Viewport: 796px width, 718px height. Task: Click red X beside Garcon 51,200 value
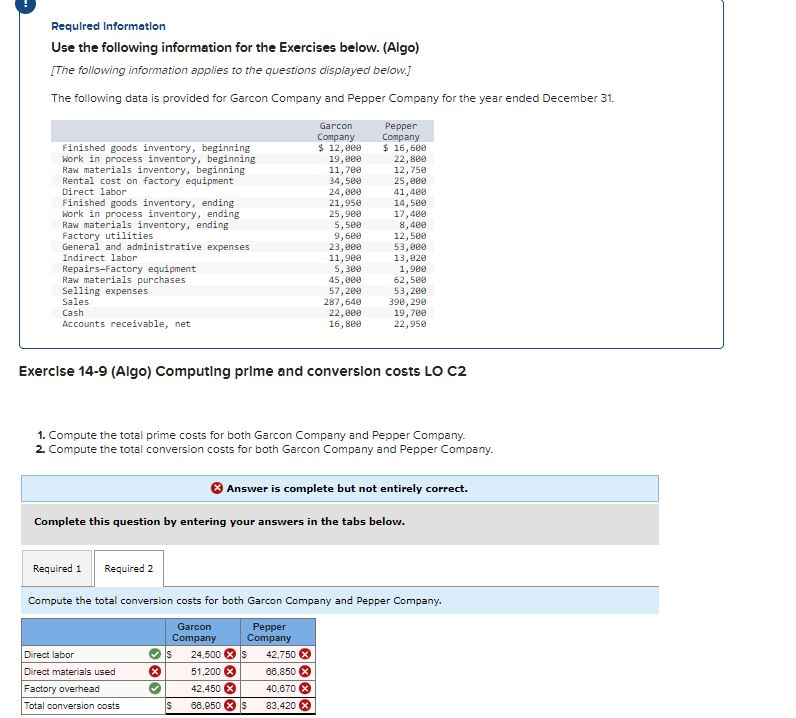coord(230,671)
